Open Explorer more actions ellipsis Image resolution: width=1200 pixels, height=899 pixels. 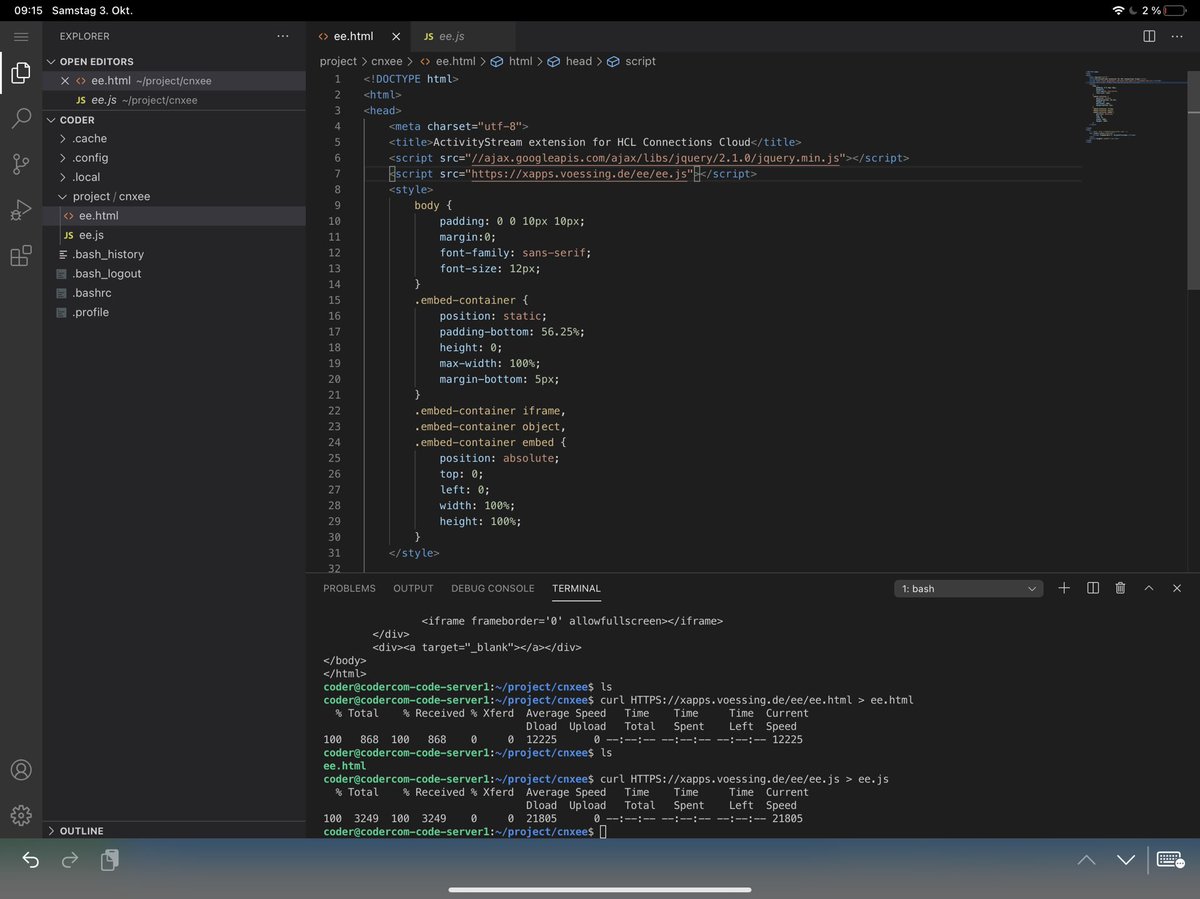click(x=283, y=36)
